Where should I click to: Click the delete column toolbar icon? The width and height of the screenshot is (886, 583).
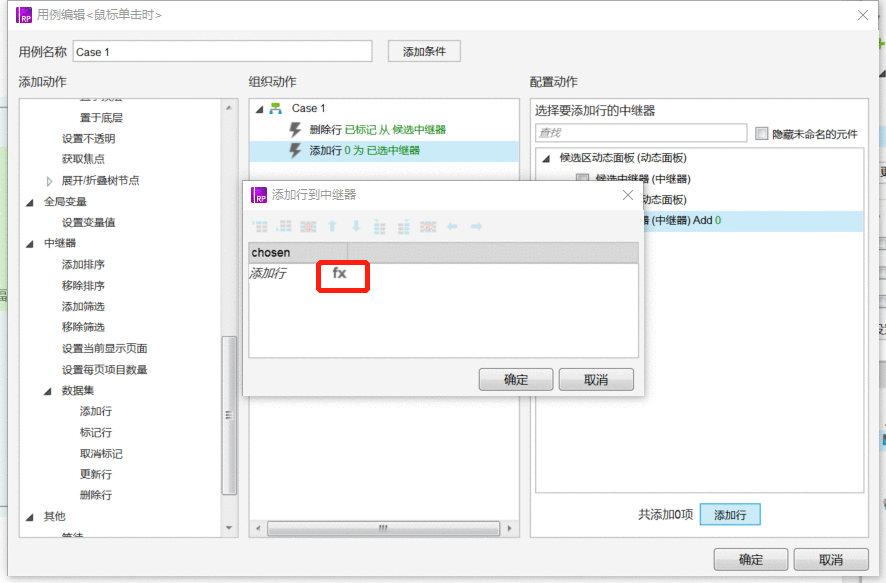pos(428,227)
